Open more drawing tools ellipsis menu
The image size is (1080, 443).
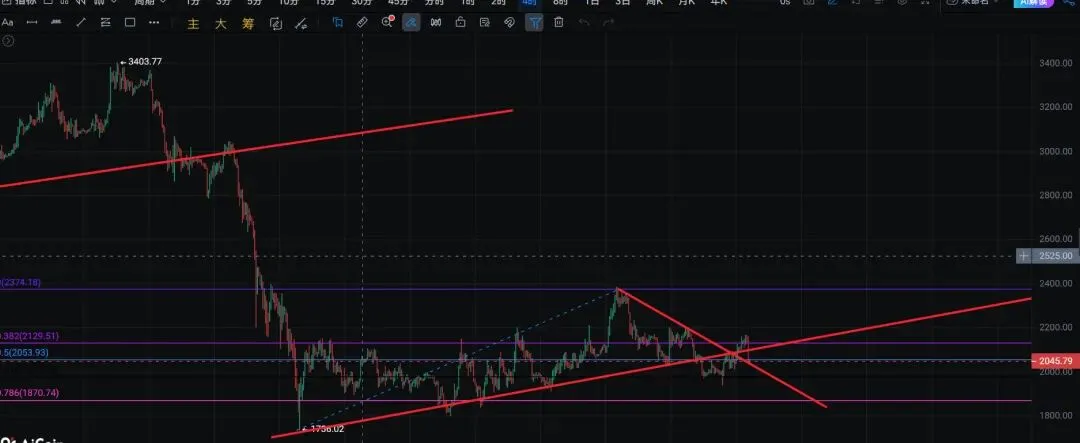click(154, 23)
